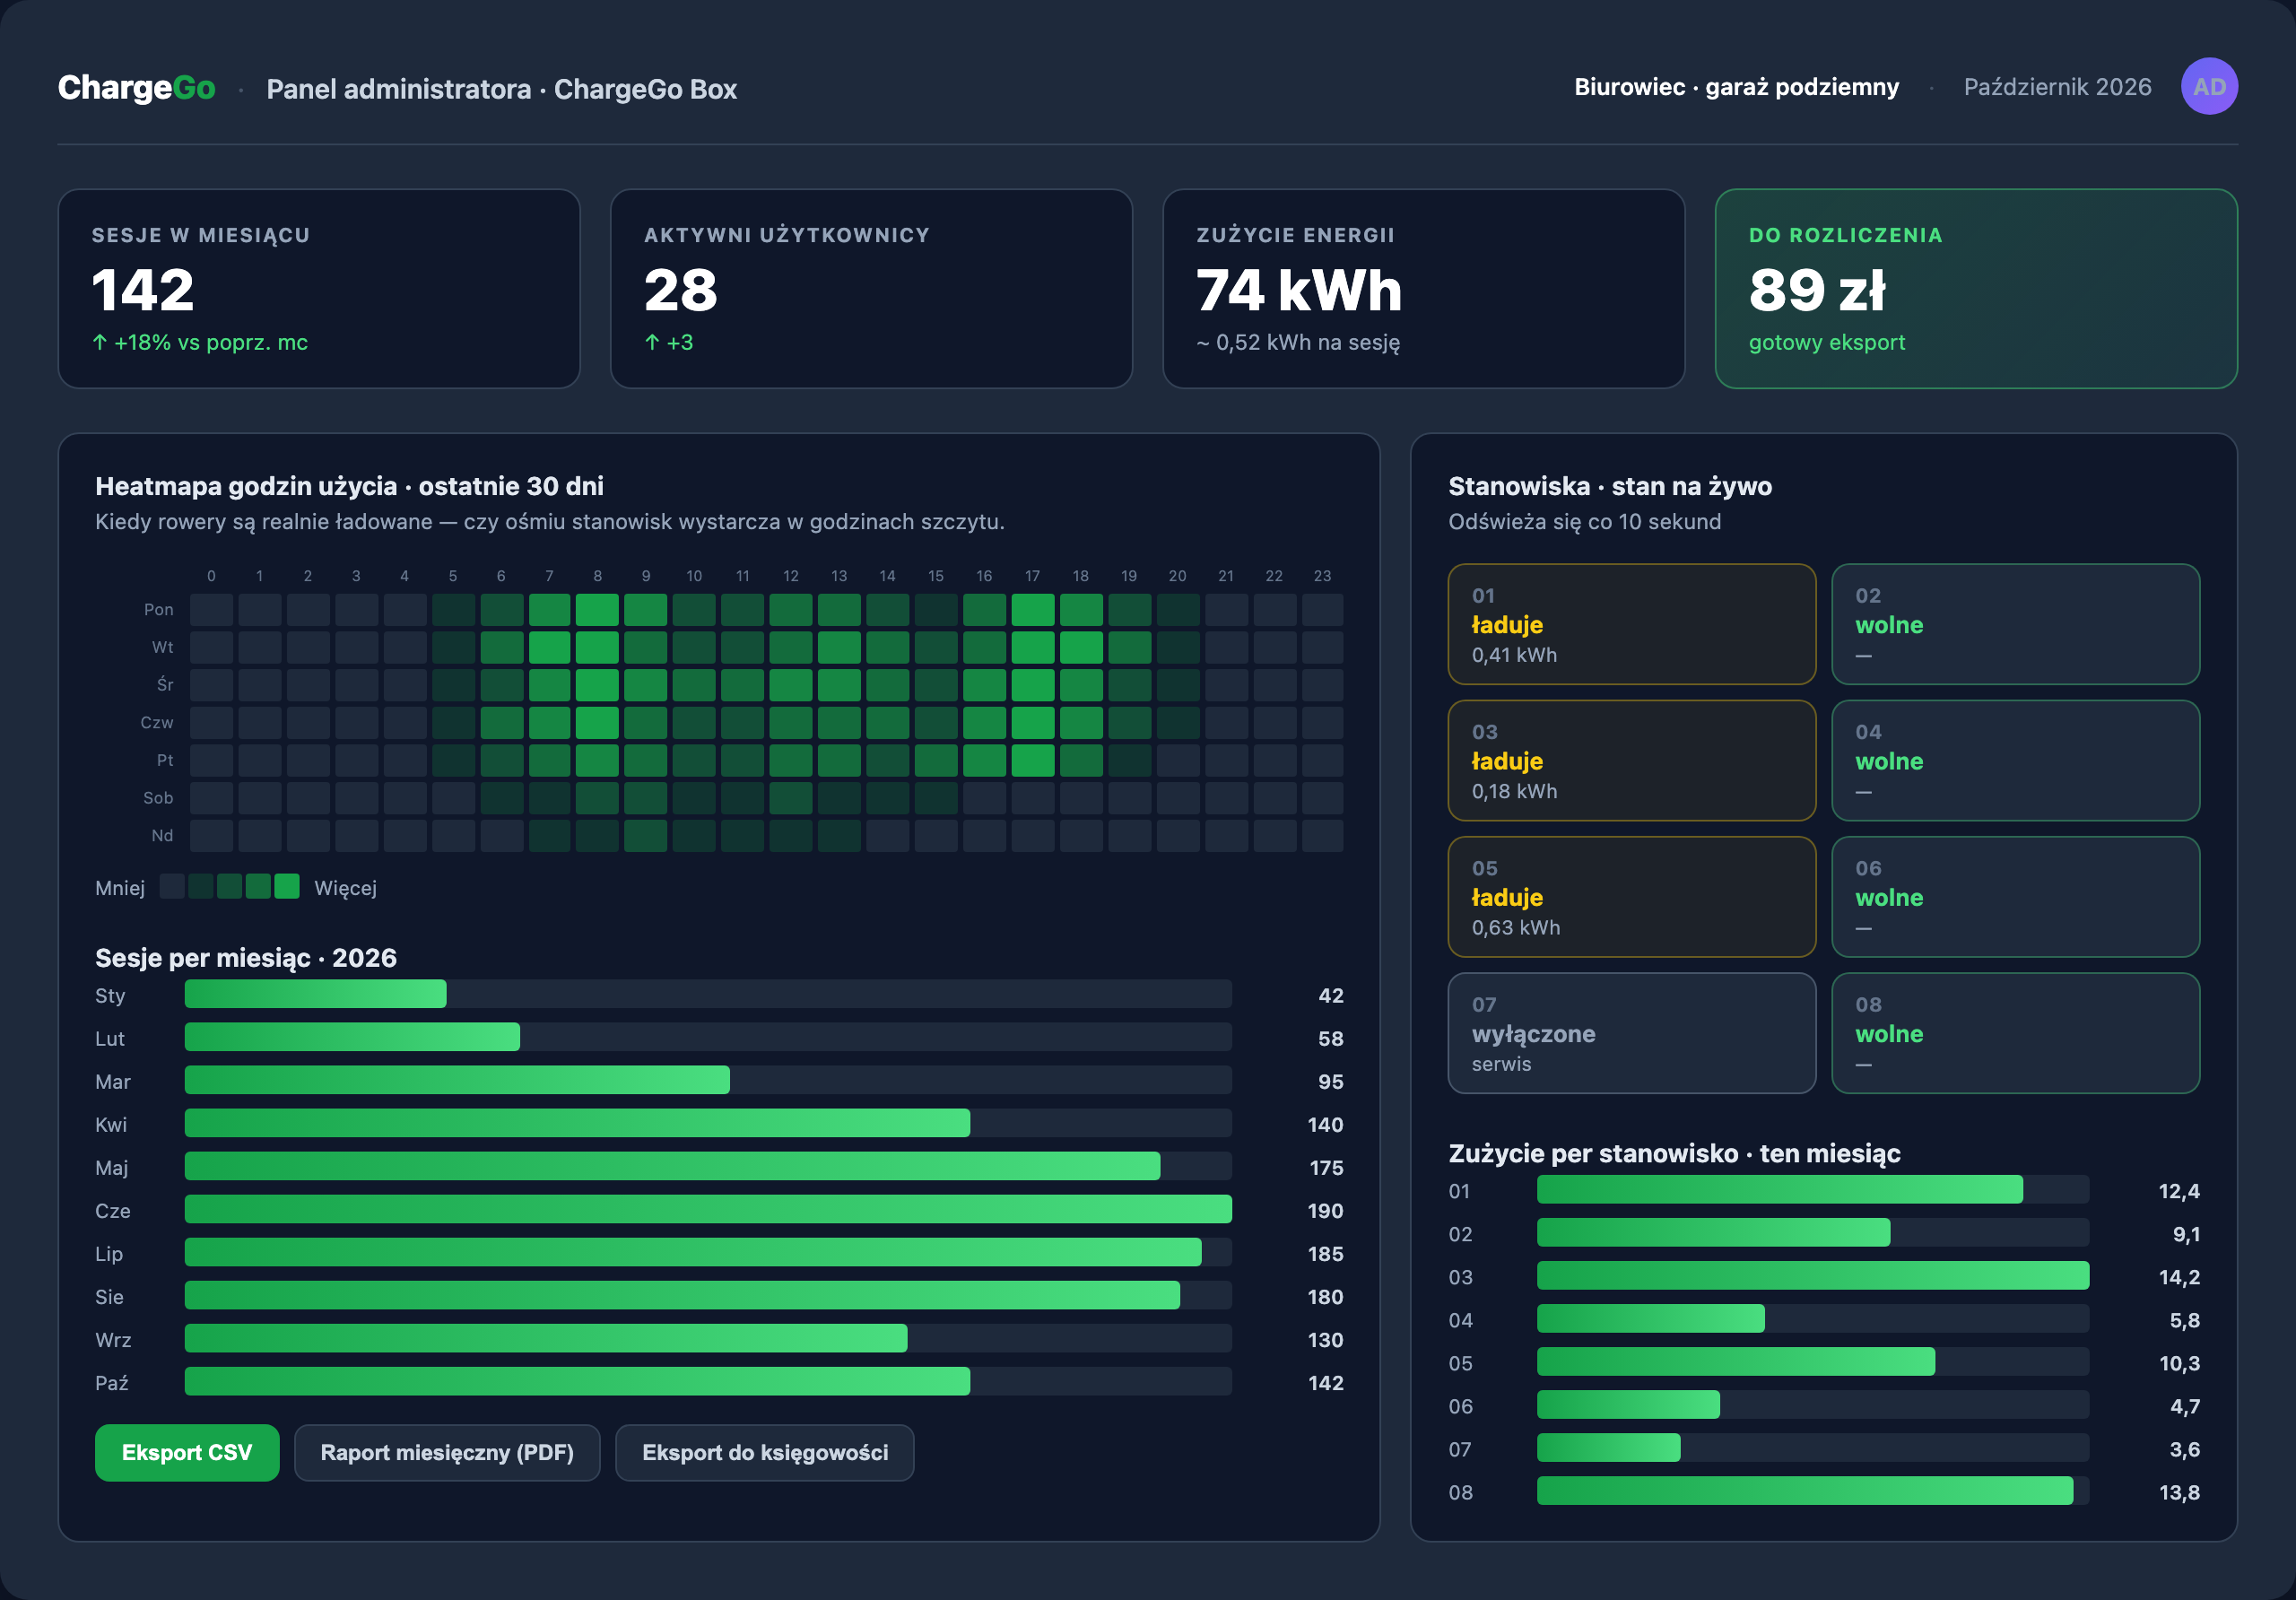Click the Sty sessions bar

click(x=315, y=994)
